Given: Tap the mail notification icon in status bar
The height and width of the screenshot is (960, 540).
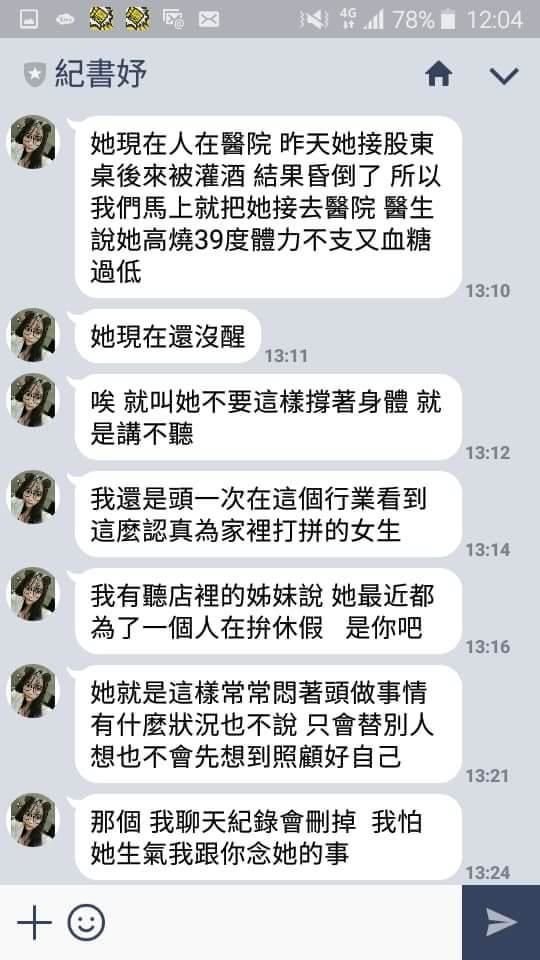Looking at the screenshot, I should (209, 20).
